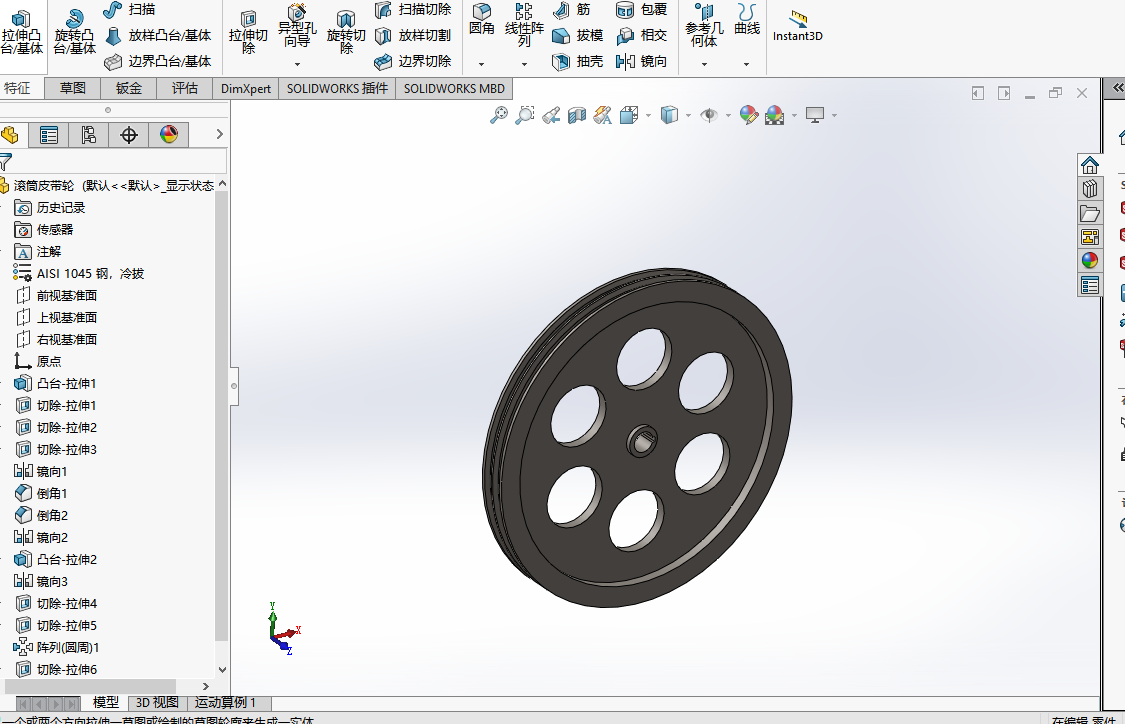Switch to the 3D 视图 bottom tab
The image size is (1125, 724).
[157, 702]
